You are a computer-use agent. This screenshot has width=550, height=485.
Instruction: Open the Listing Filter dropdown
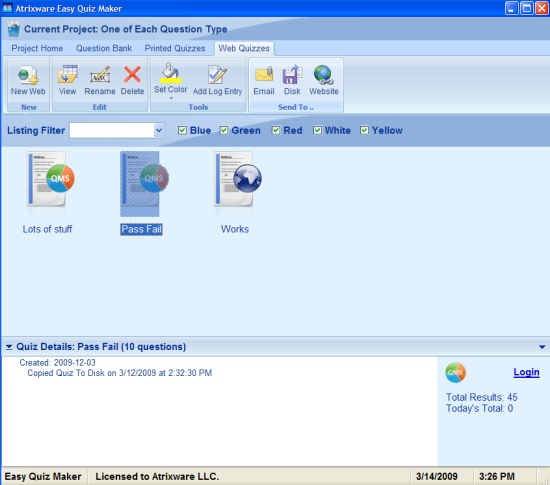[159, 130]
